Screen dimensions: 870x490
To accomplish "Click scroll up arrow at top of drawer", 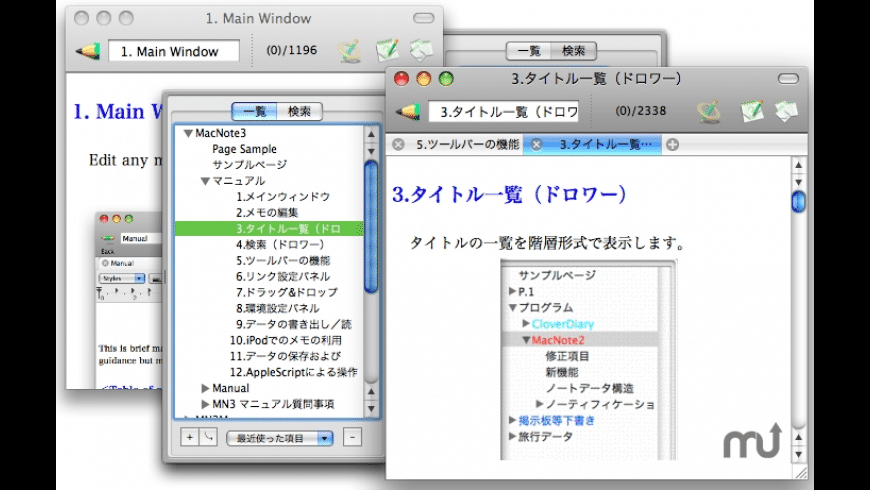I will 371,134.
